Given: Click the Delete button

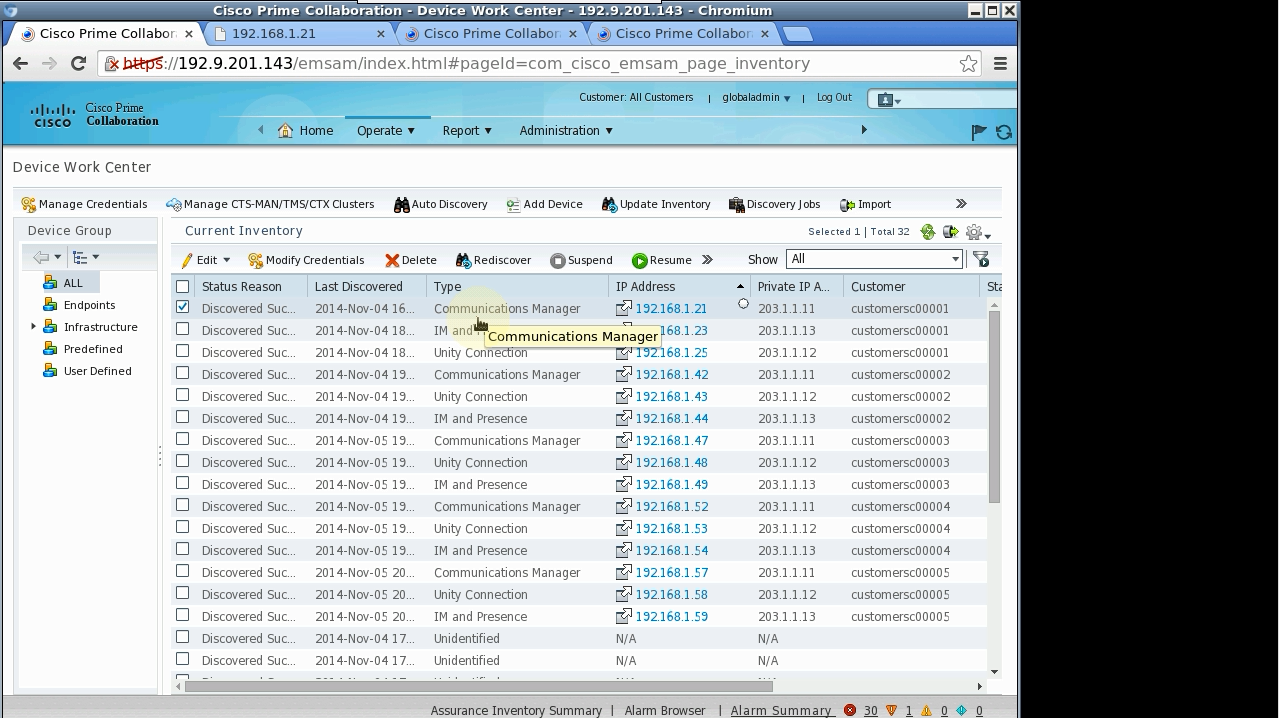Looking at the screenshot, I should (x=411, y=260).
